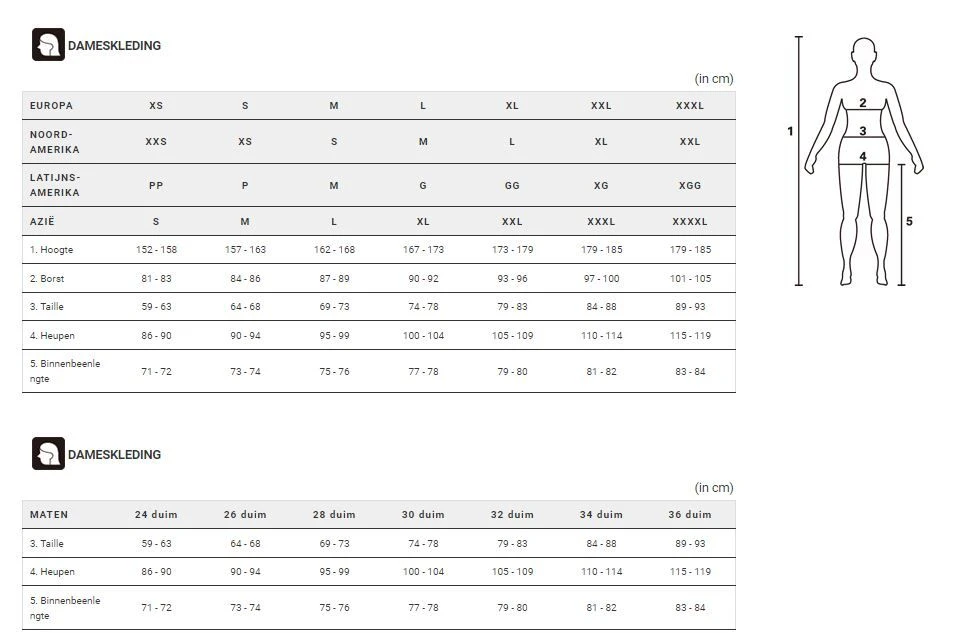Click the 2. Borst row label
Screen dimensions: 953x643
(47, 279)
